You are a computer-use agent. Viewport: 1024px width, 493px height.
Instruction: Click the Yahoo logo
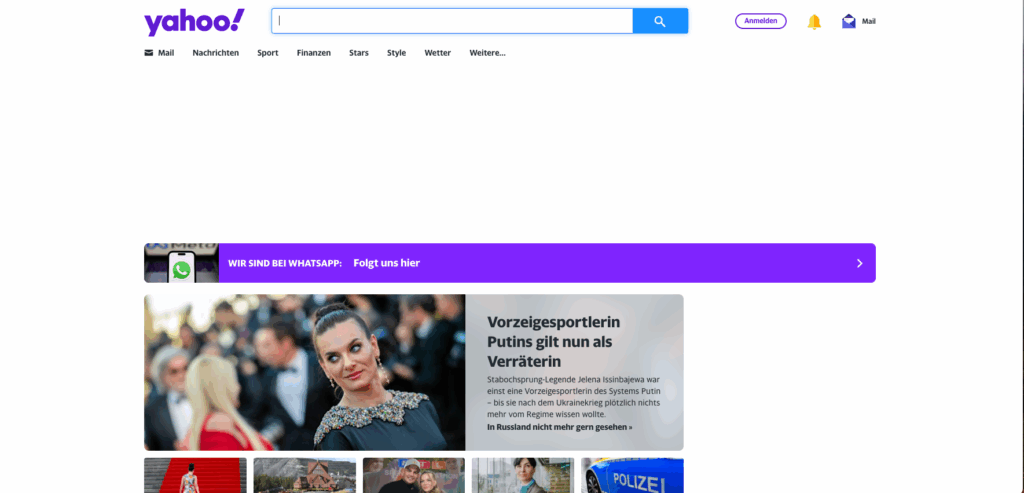click(x=194, y=22)
